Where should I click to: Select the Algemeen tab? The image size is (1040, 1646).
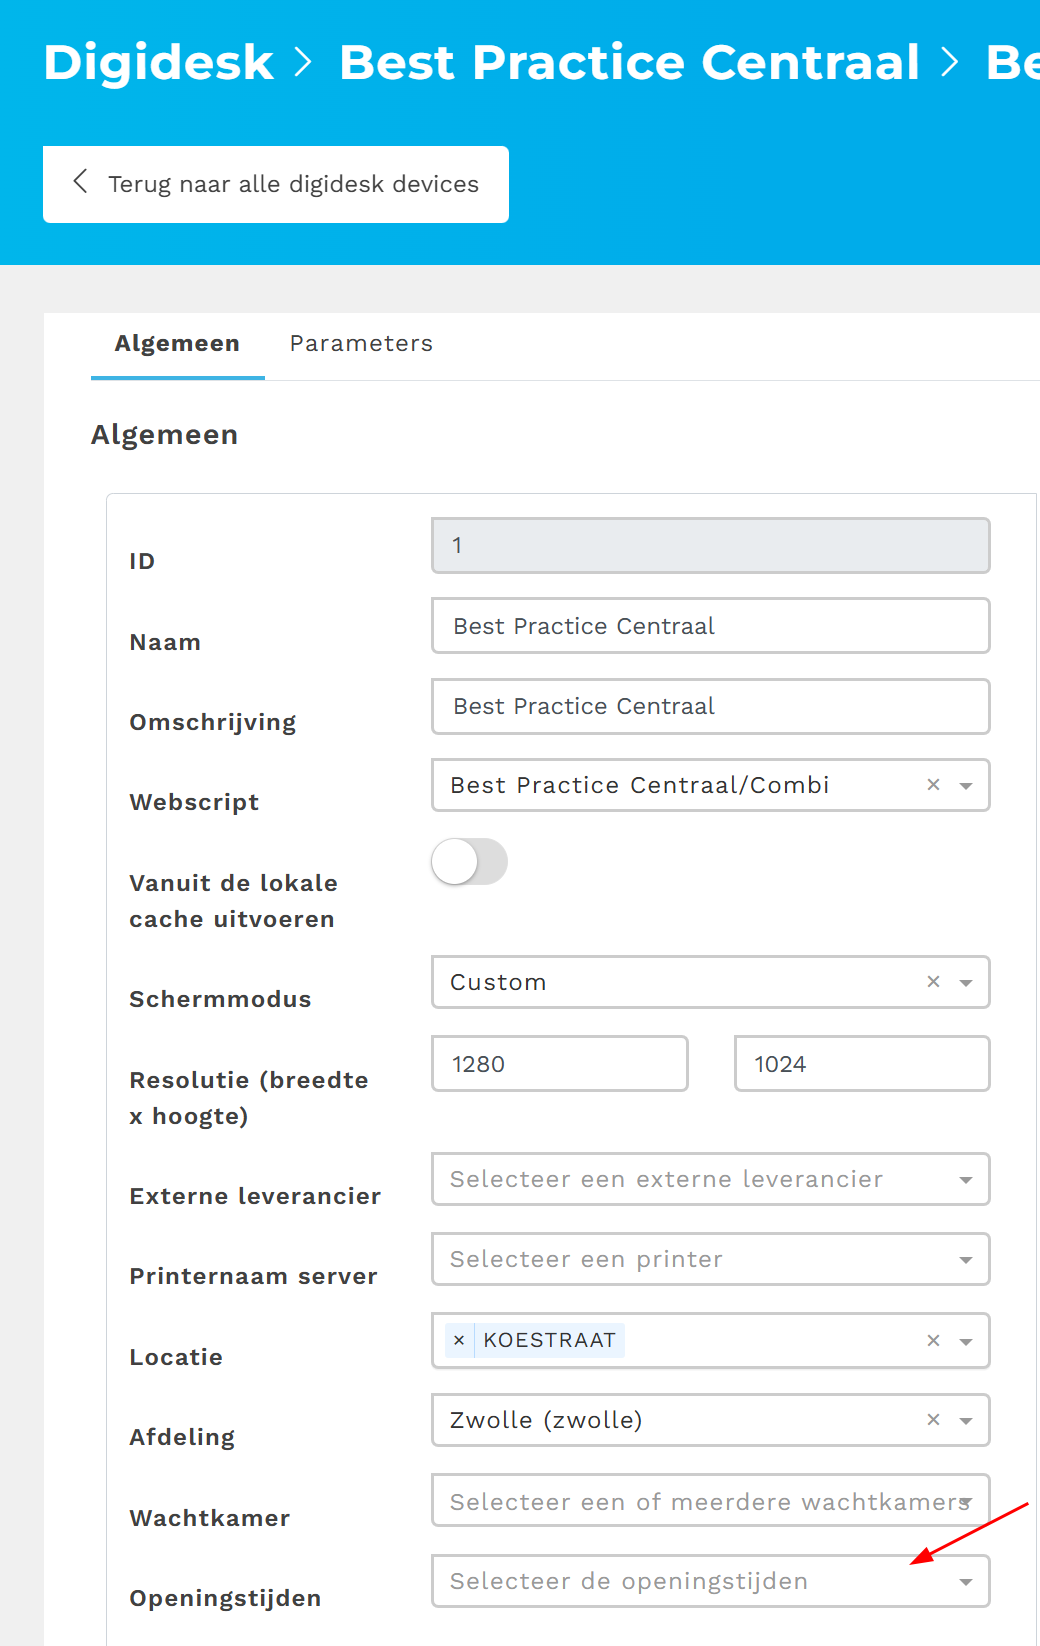(x=177, y=344)
